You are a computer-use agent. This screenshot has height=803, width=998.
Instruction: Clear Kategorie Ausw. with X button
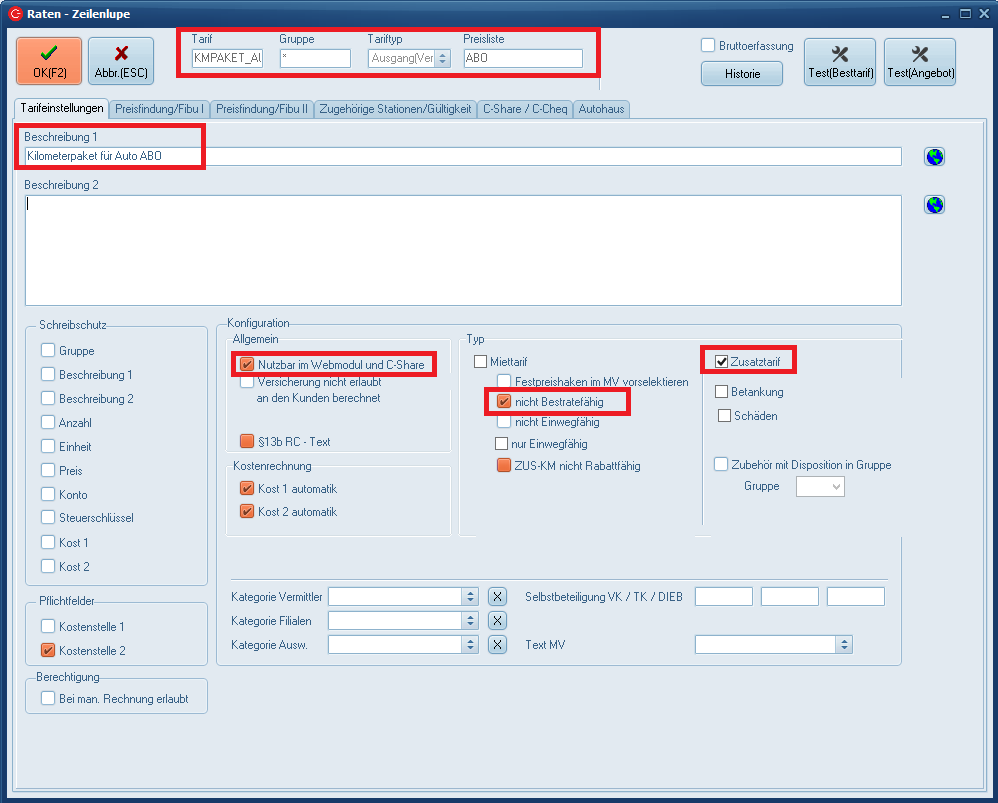point(497,644)
